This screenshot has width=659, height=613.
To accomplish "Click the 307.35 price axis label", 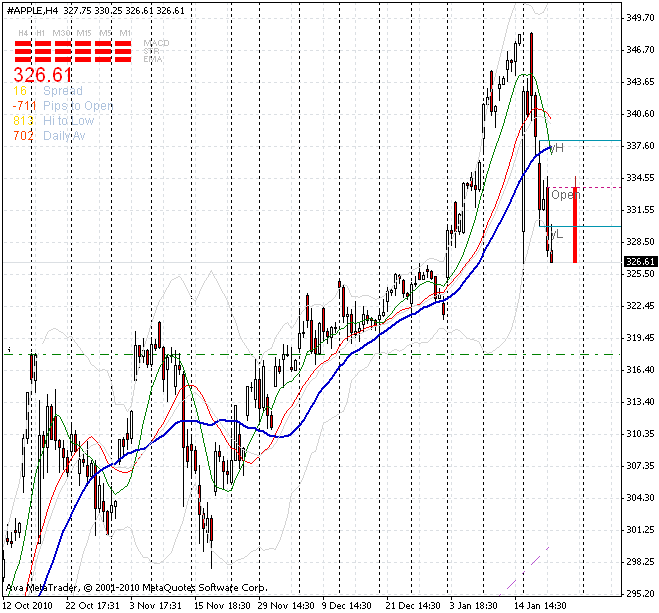I will [640, 466].
